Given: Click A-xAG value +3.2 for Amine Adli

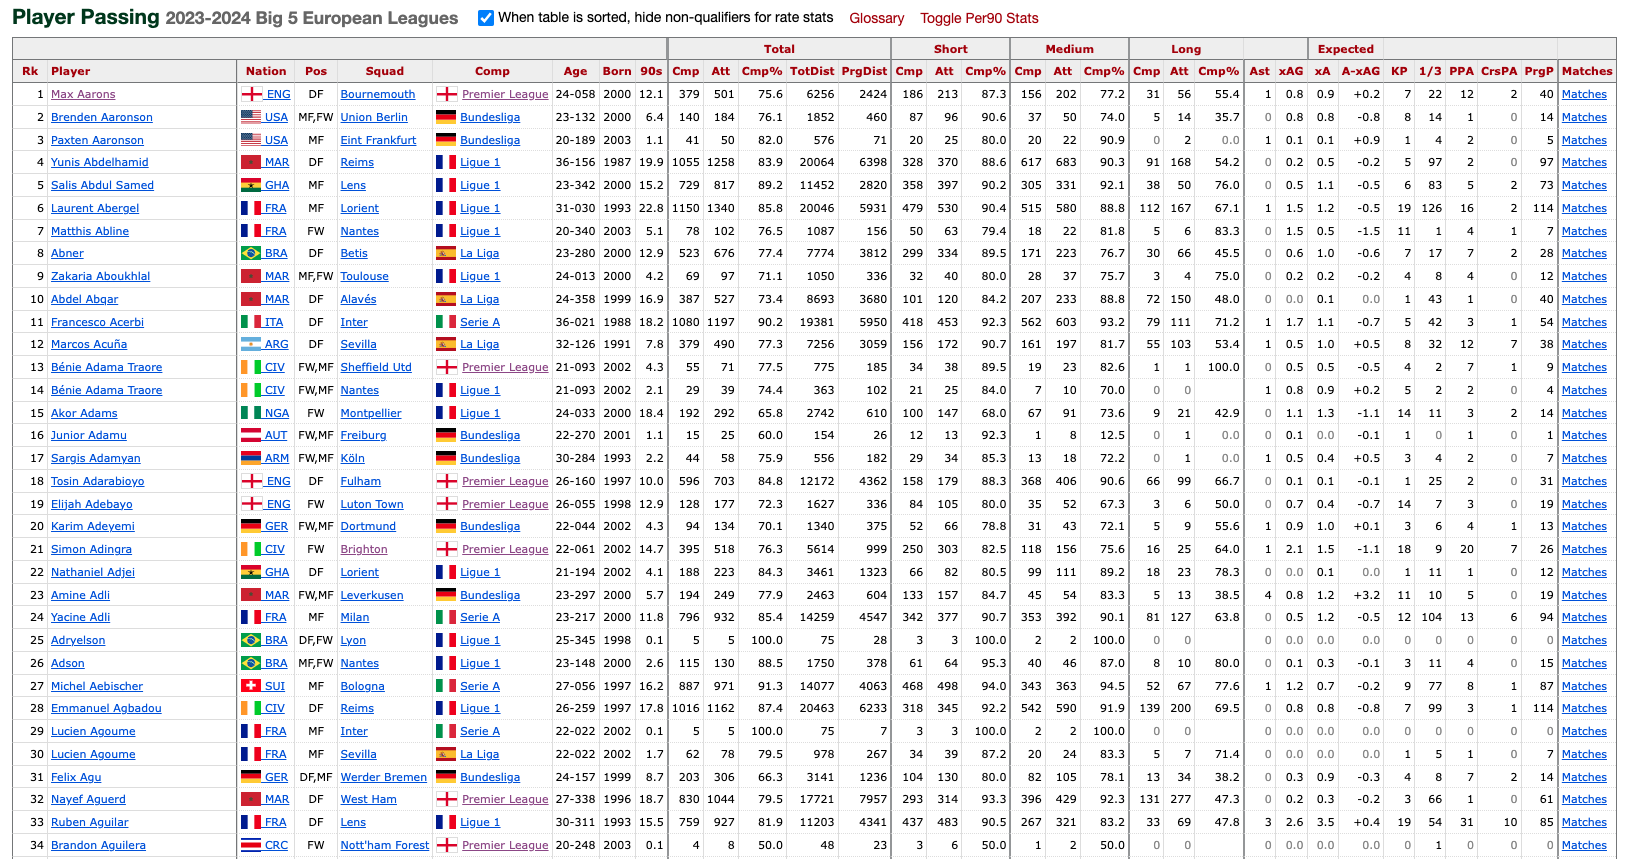Looking at the screenshot, I should pyautogui.click(x=1367, y=595).
